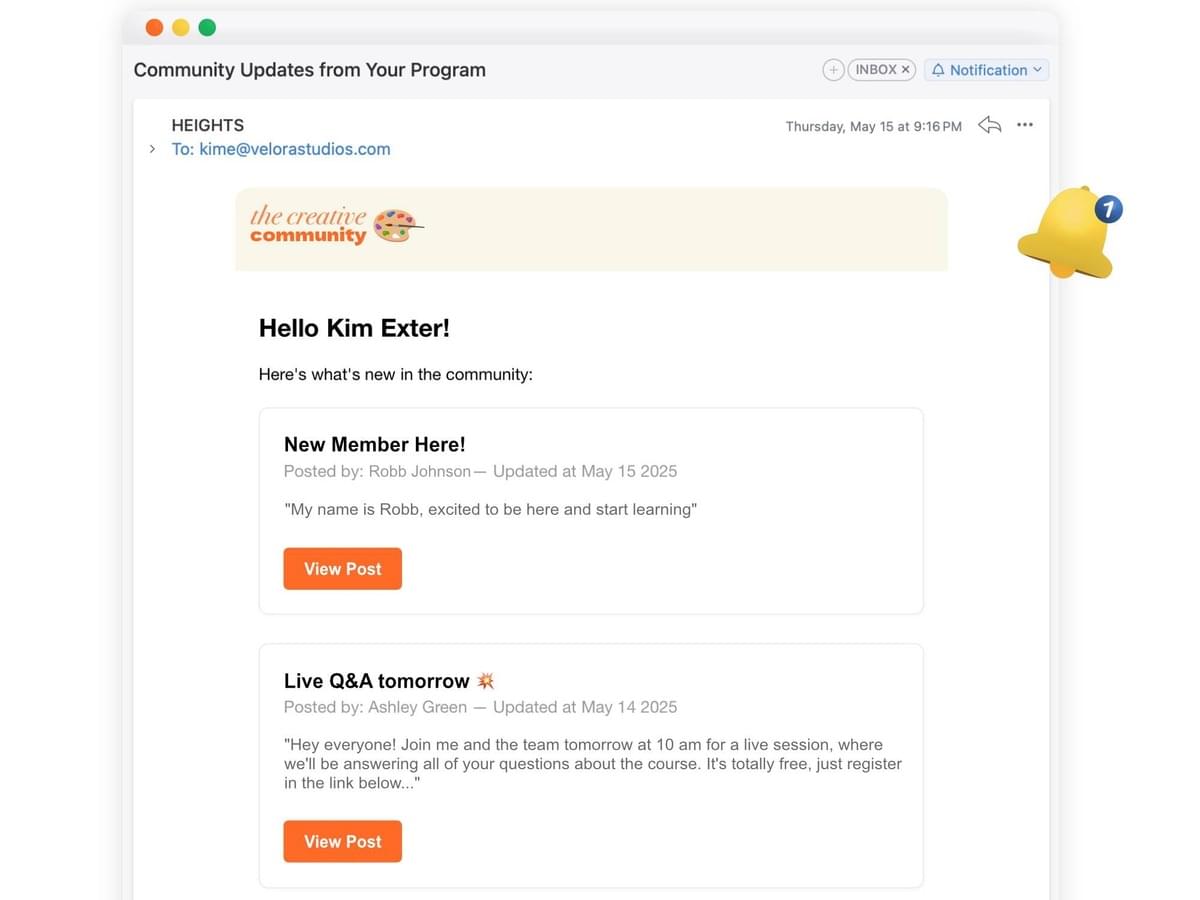Close the window with the red button
The height and width of the screenshot is (900, 1200).
pos(154,27)
